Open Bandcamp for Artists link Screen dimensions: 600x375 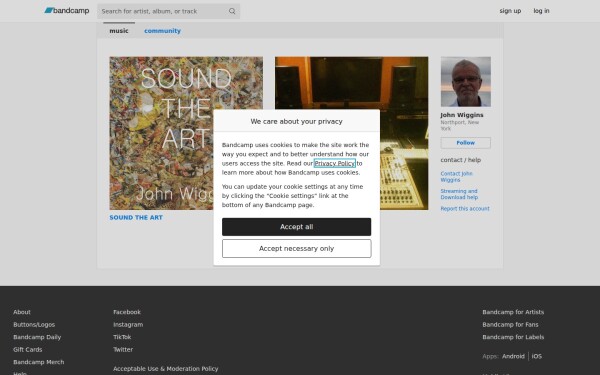tap(513, 312)
